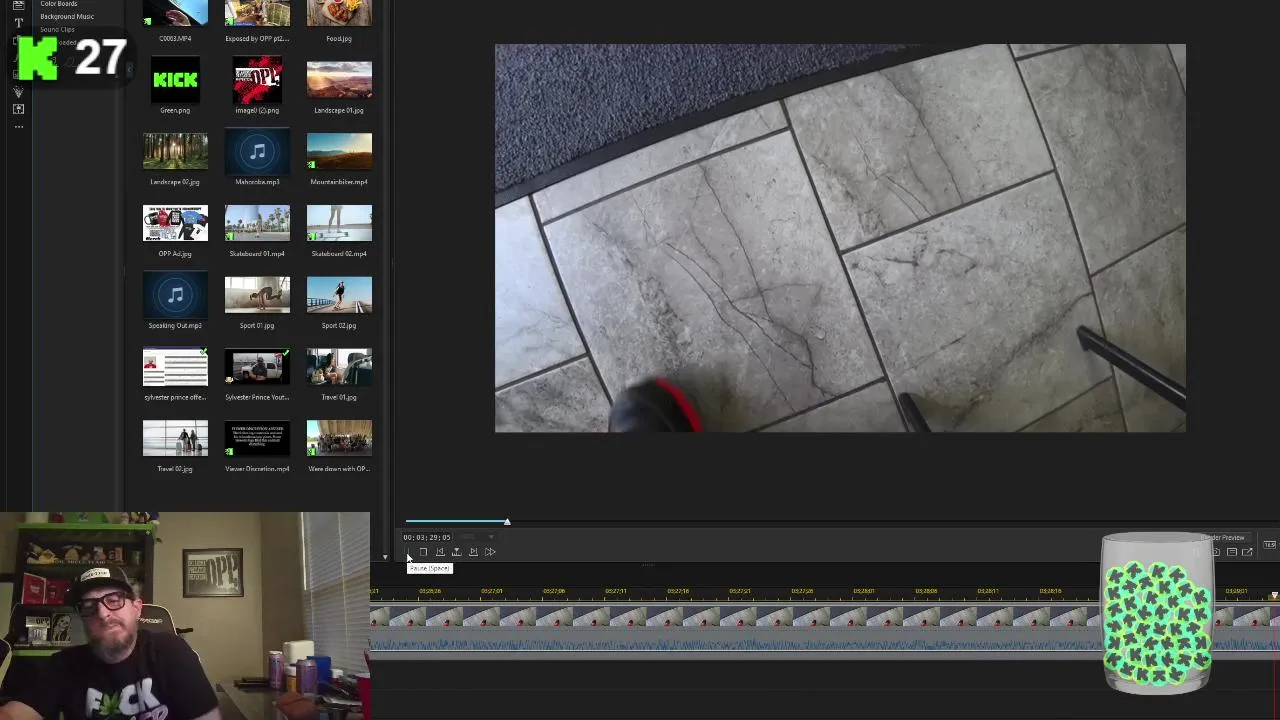Select the Travel 02.jpg thumbnail
1280x720 pixels.
coord(175,439)
